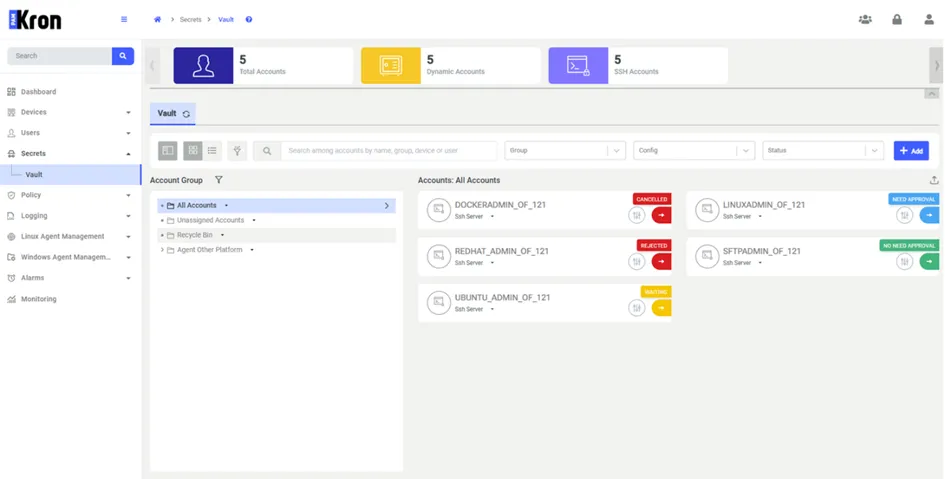Viewport: 945px width, 479px height.
Task: Switch to list view icon
Action: (x=212, y=151)
